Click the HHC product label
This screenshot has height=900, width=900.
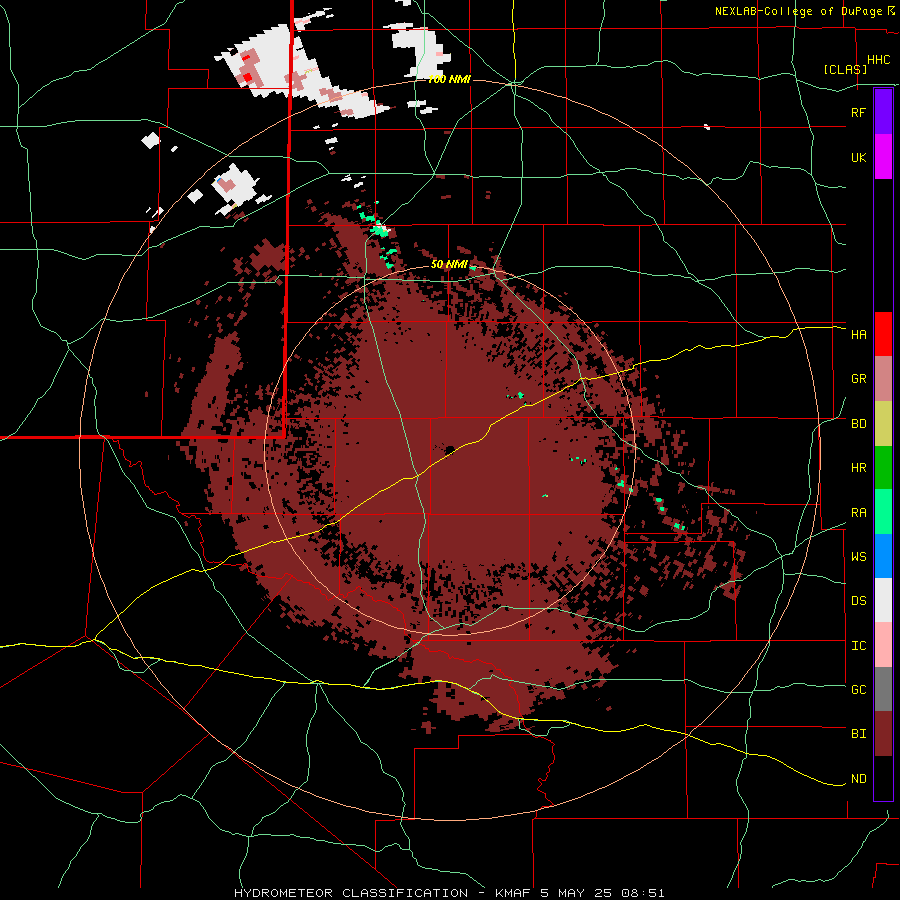878,60
